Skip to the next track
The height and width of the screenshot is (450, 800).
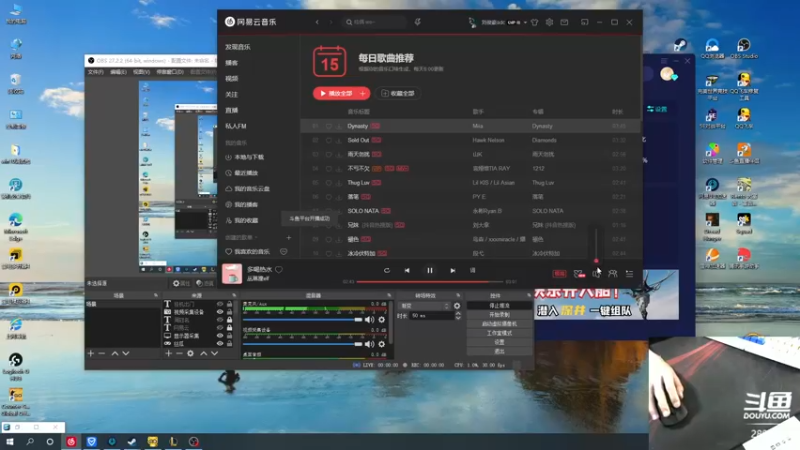pyautogui.click(x=453, y=270)
